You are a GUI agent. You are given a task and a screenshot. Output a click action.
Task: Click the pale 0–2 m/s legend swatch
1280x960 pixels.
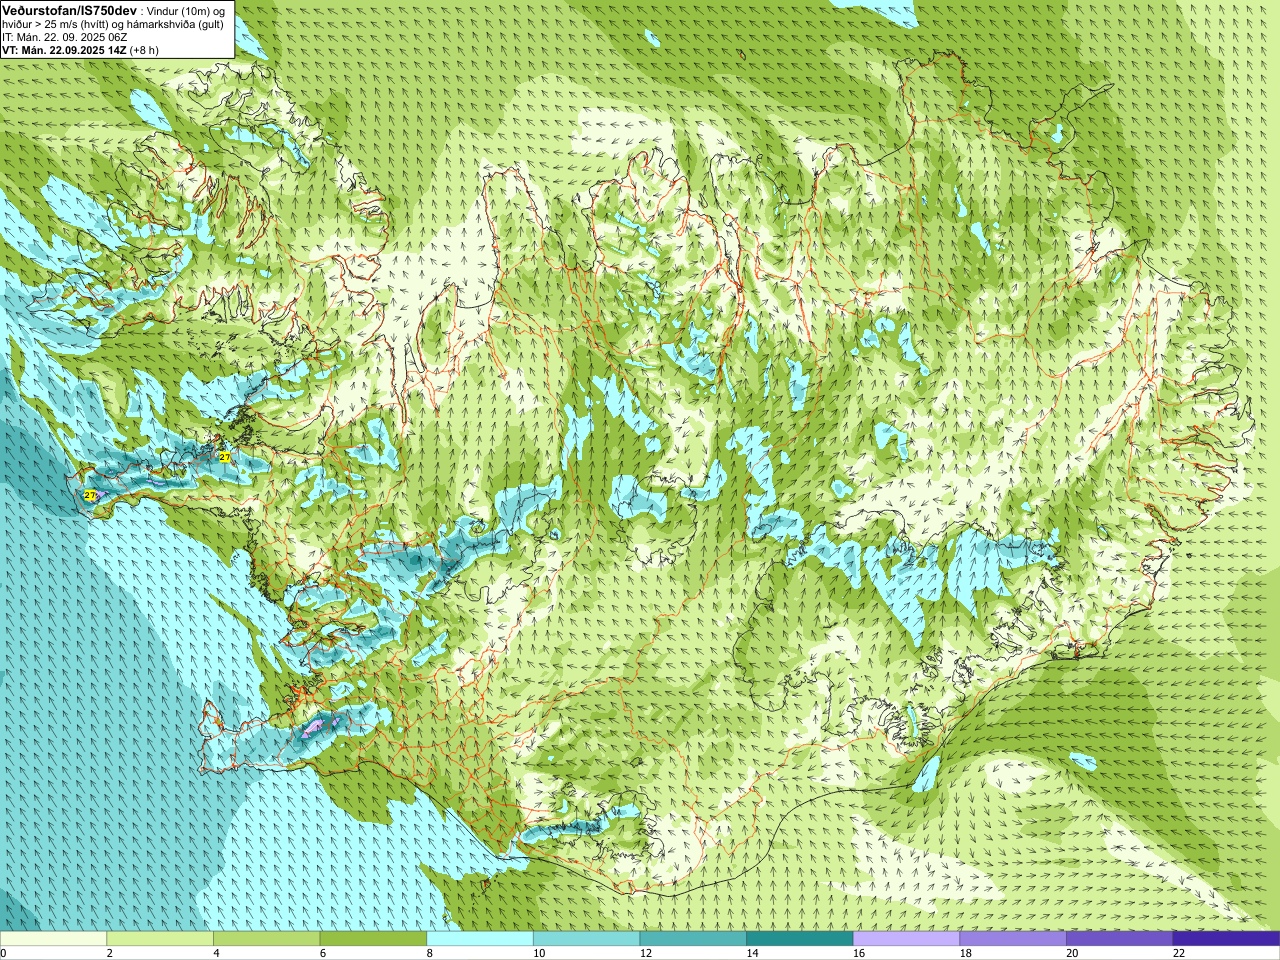tap(53, 939)
